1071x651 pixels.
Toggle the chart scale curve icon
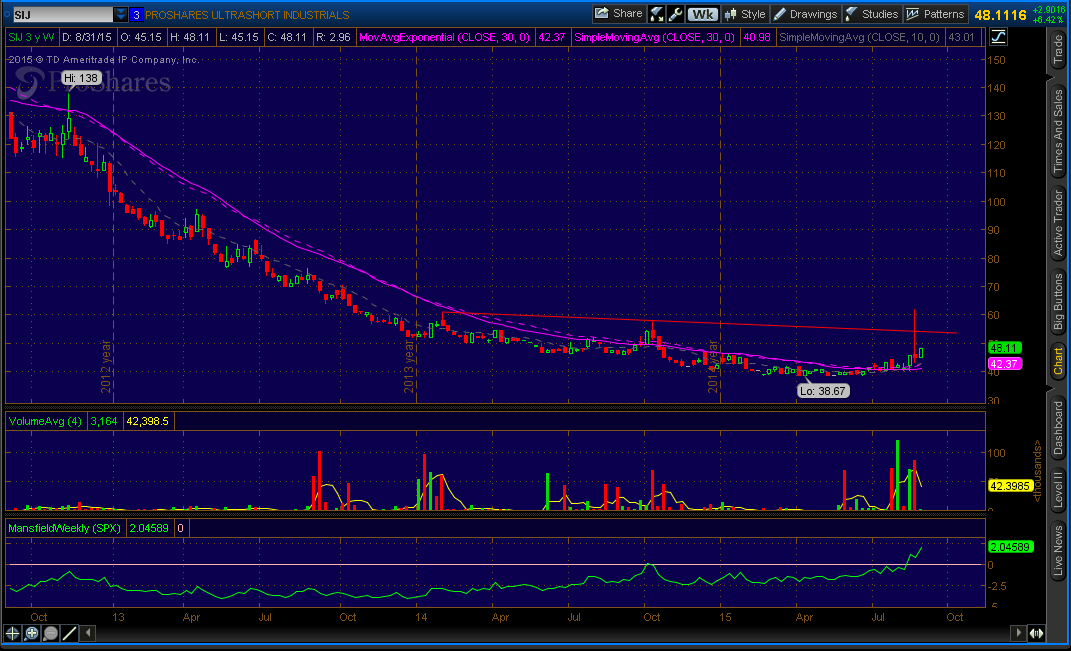coord(999,37)
